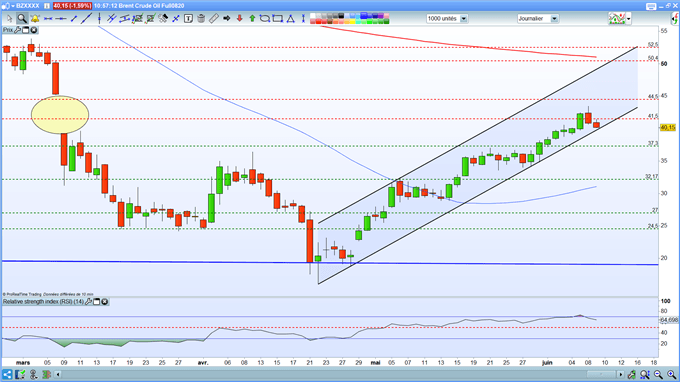Click the keyboard icon in title bar
Screen dimensions: 680x382
click(x=651, y=6)
